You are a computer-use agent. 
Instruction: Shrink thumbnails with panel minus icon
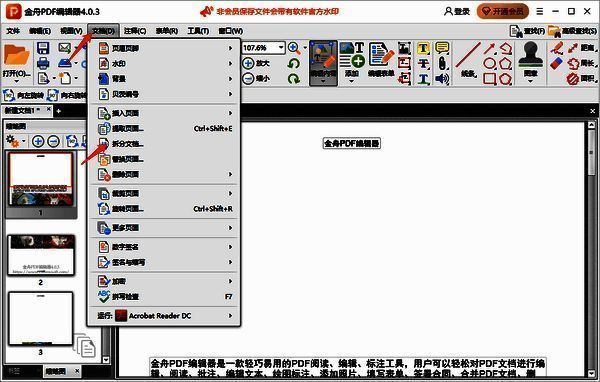(54, 142)
